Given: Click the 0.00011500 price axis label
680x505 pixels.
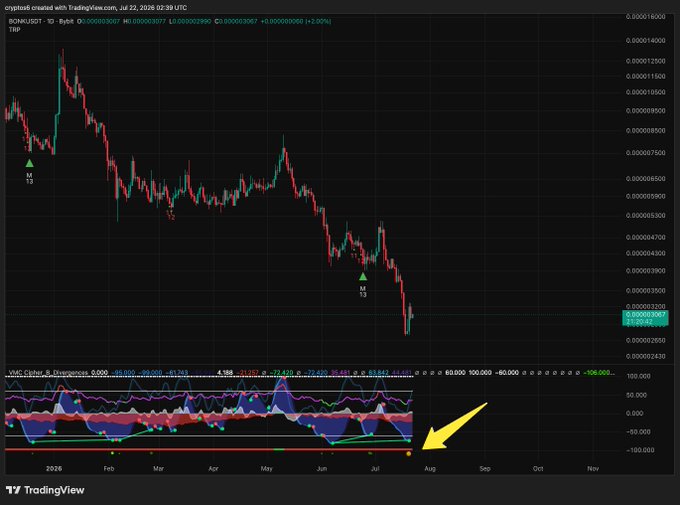Looking at the screenshot, I should [x=645, y=76].
